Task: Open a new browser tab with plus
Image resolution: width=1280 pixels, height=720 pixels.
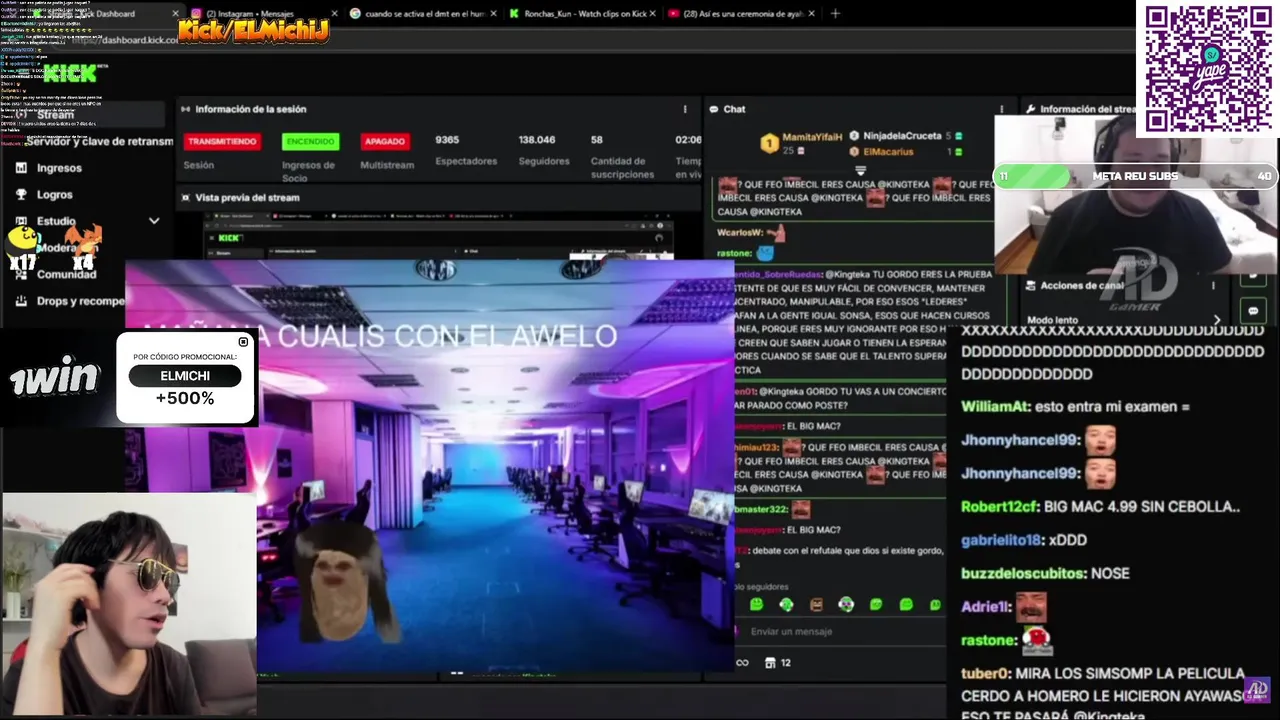Action: click(x=835, y=14)
